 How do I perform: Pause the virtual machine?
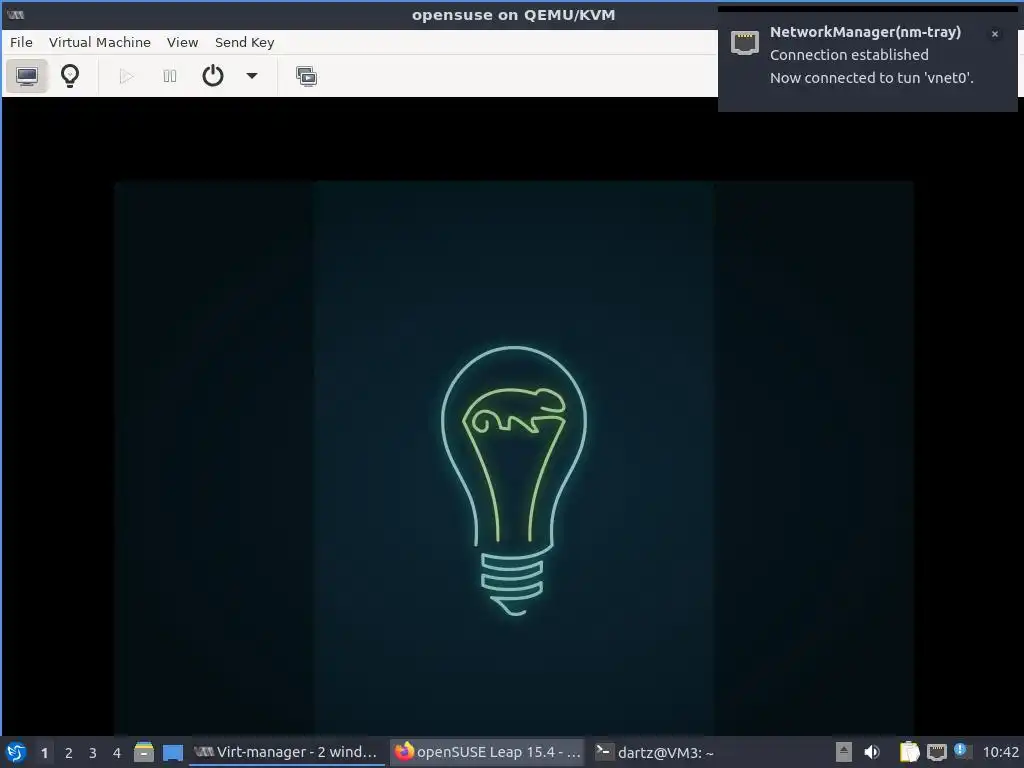click(x=170, y=76)
